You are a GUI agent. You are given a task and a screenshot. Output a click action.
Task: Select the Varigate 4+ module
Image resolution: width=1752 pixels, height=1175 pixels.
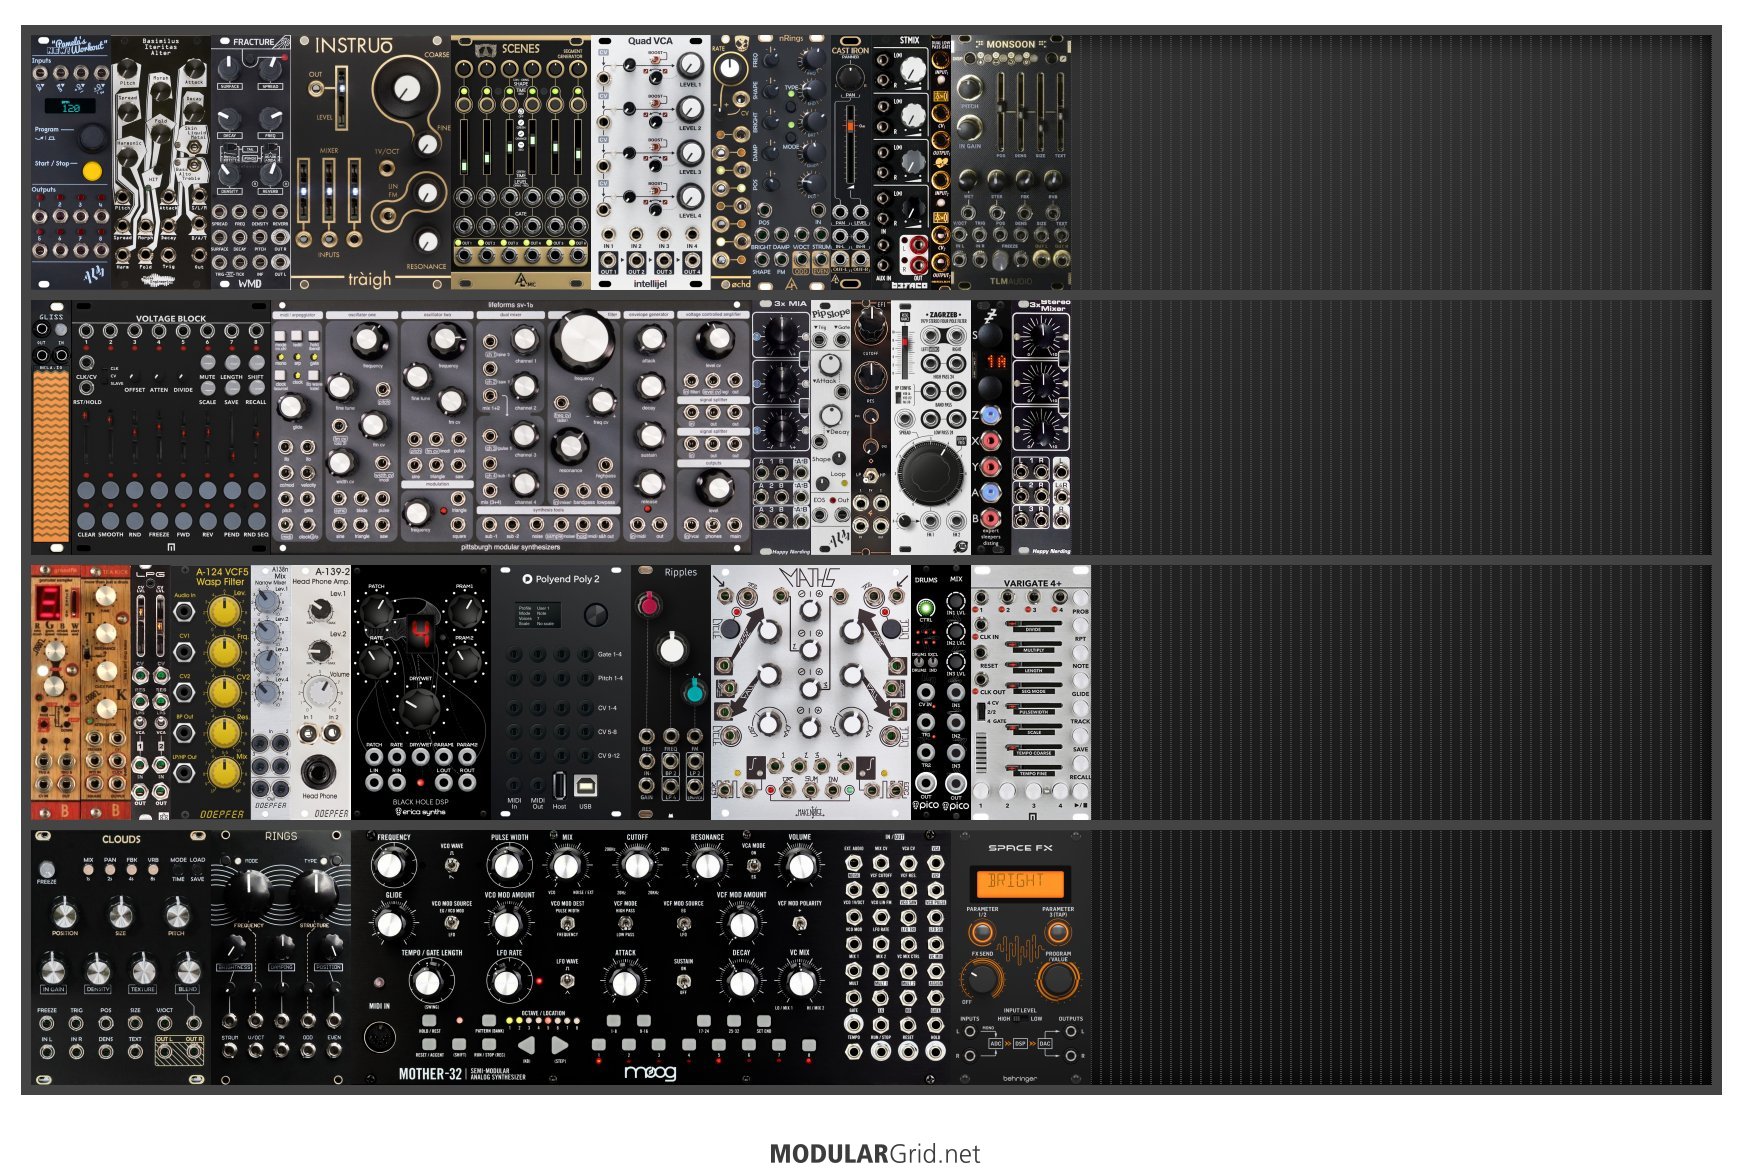click(1031, 693)
